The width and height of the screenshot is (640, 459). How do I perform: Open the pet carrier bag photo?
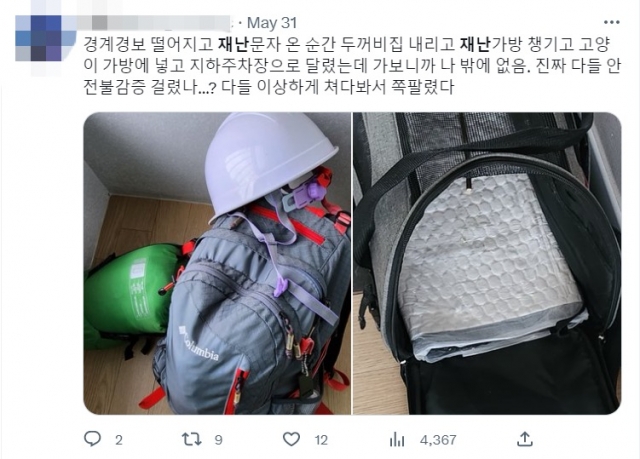click(x=487, y=263)
